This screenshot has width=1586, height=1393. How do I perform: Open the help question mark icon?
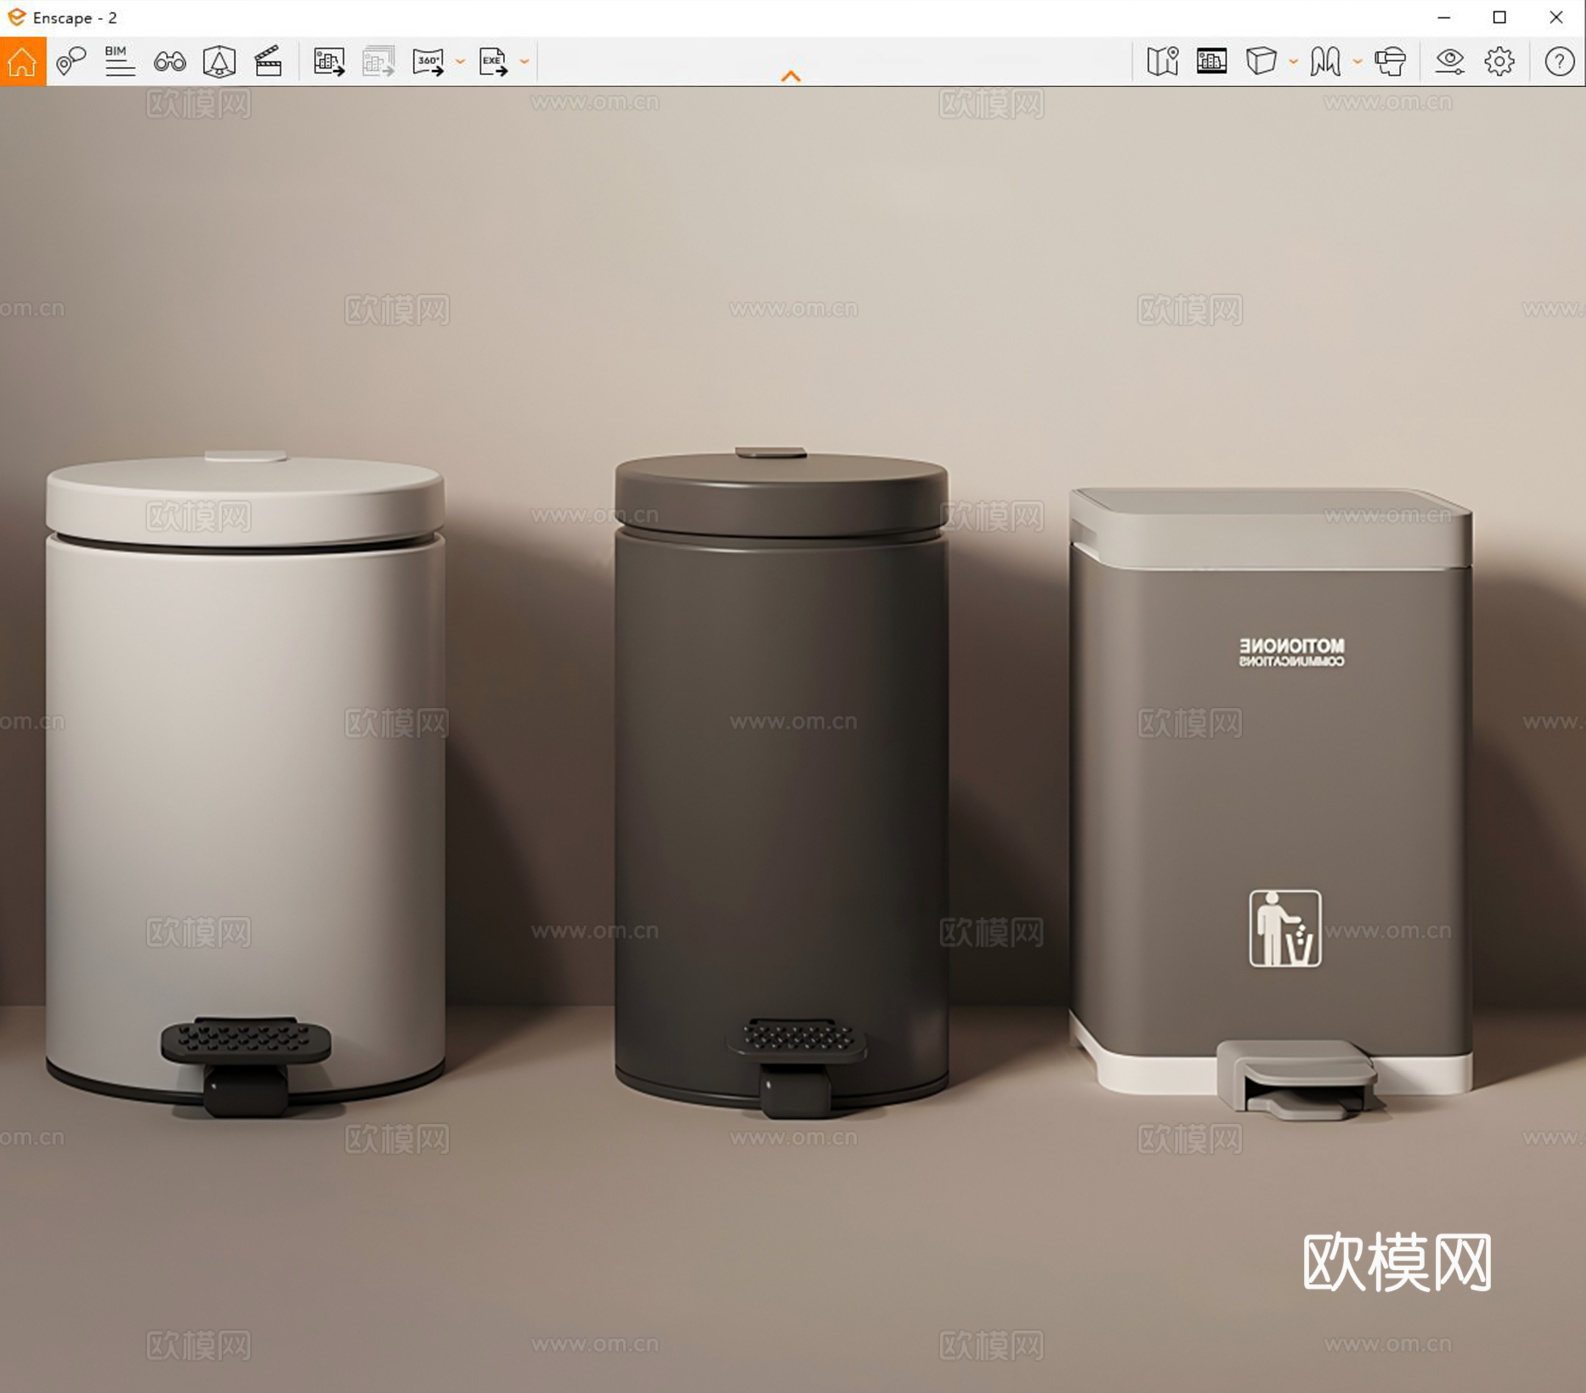pyautogui.click(x=1559, y=62)
